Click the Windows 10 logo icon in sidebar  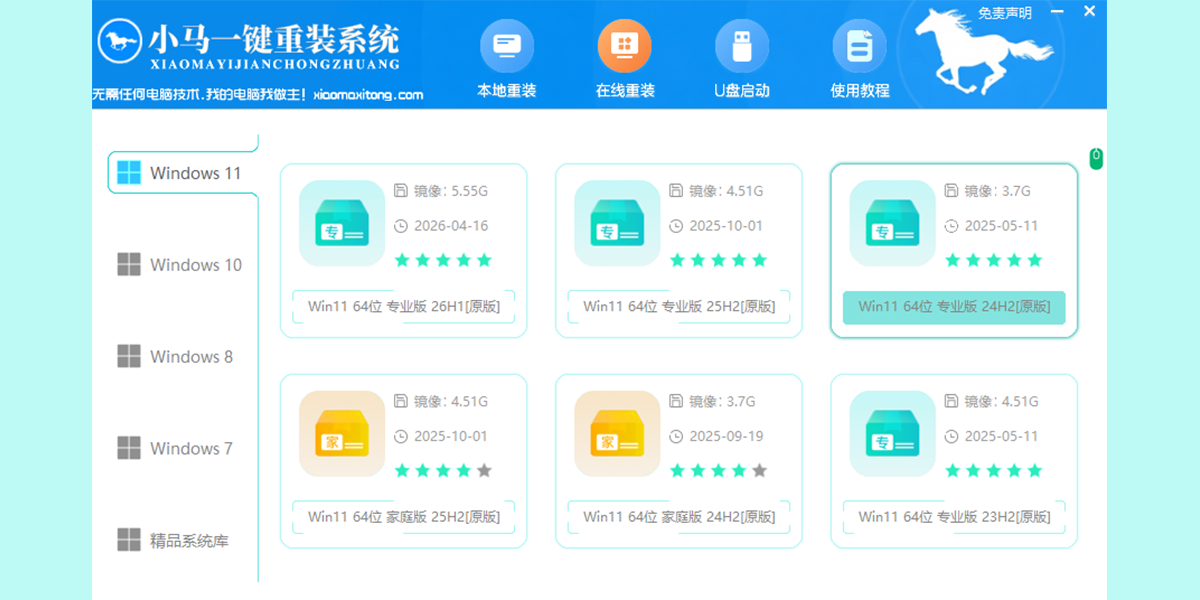129,265
